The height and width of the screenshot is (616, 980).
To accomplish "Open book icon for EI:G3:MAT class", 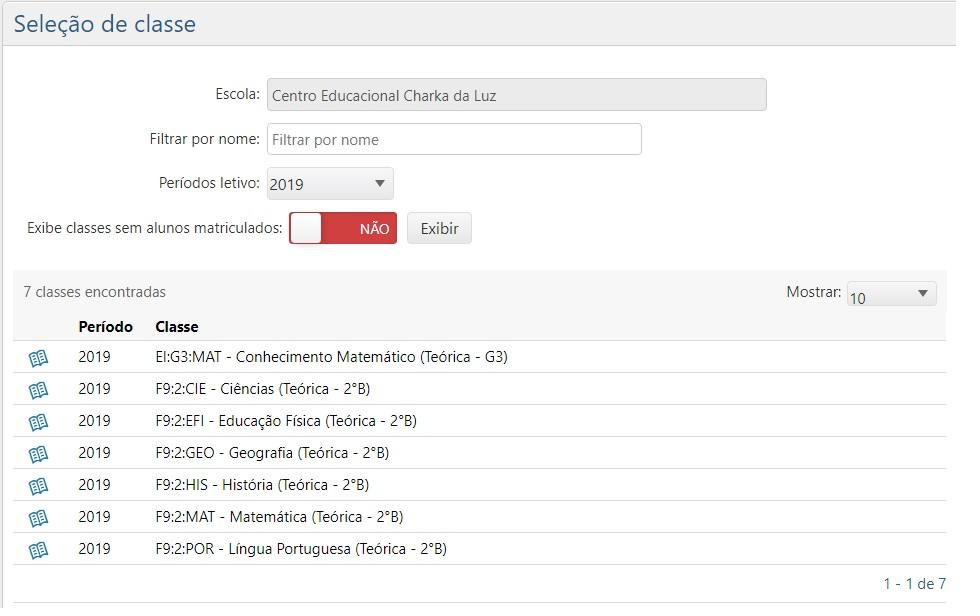I will pos(38,358).
